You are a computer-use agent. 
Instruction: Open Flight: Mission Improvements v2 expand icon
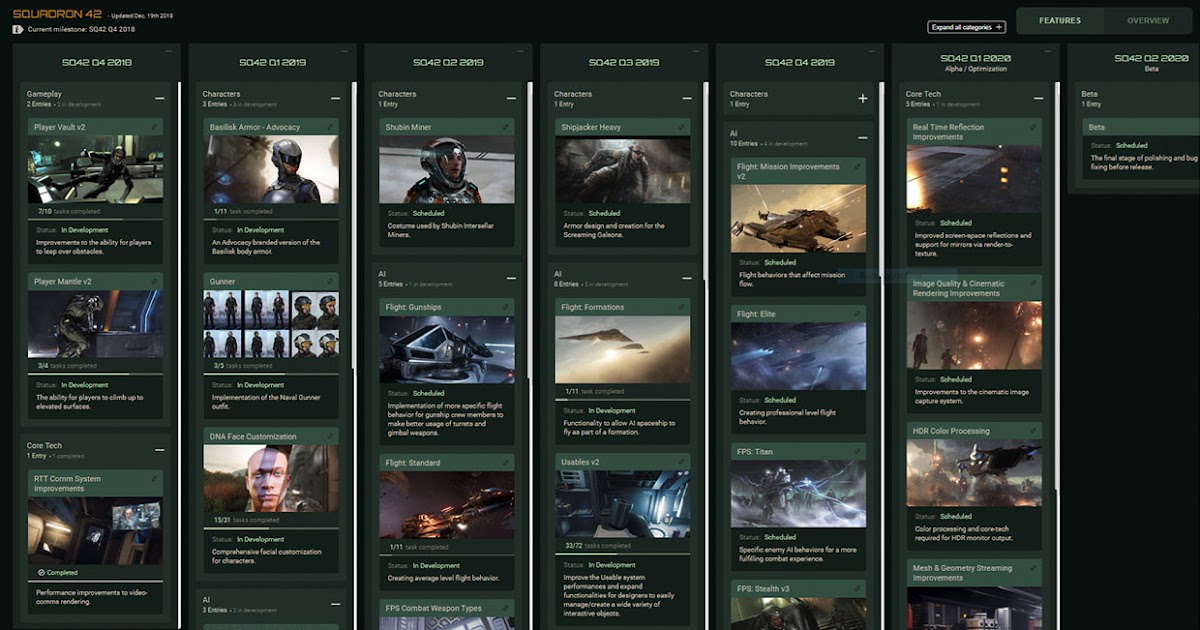(x=858, y=166)
